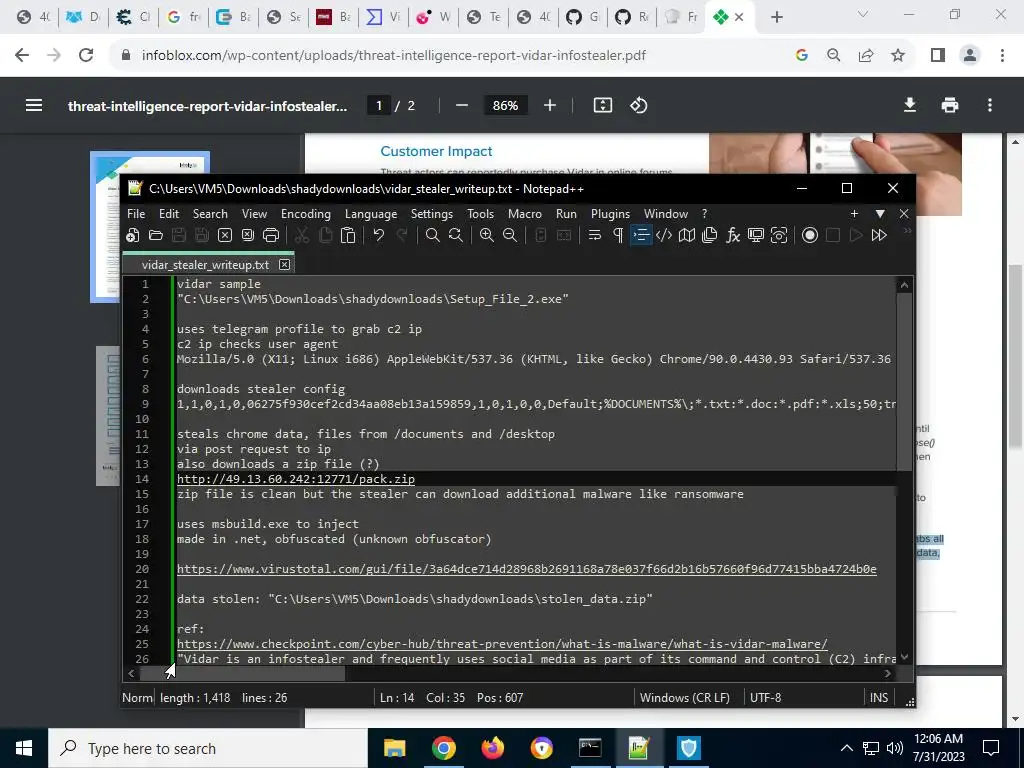This screenshot has width=1024, height=768.
Task: Expand the down-triangle dropdown in Notepad++ menu bar
Action: (x=880, y=214)
